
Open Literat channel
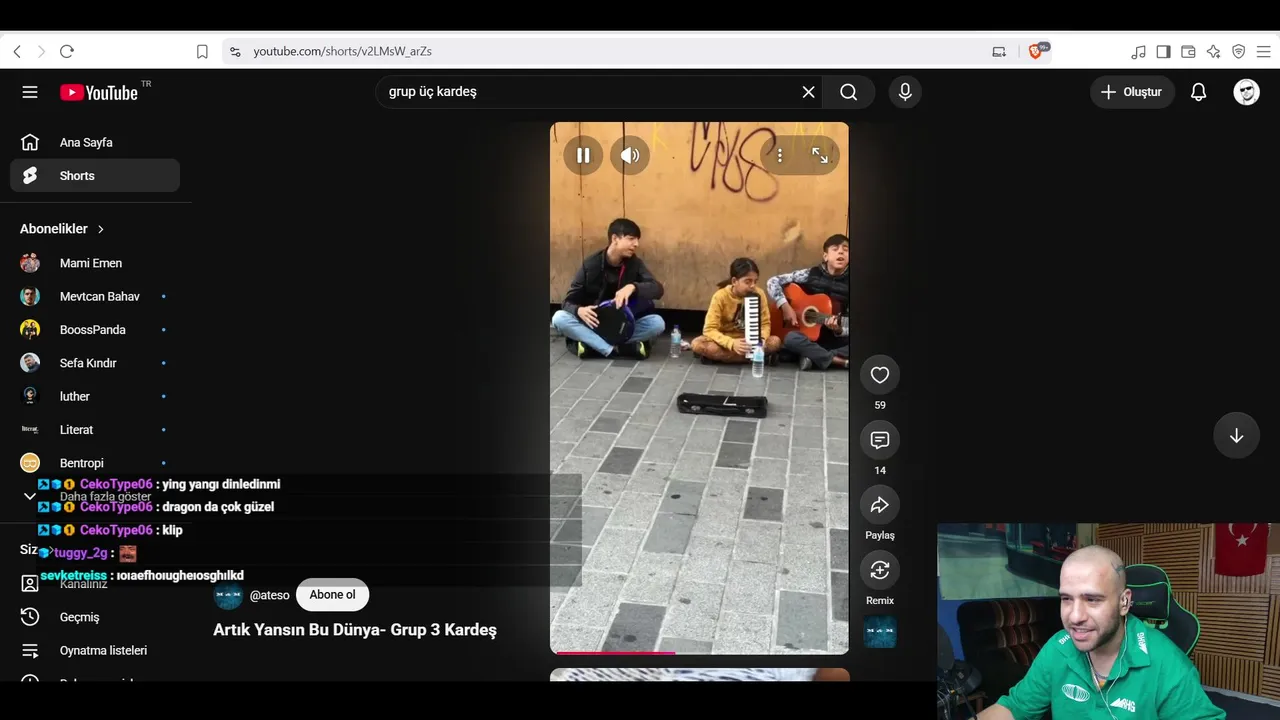click(x=95, y=430)
